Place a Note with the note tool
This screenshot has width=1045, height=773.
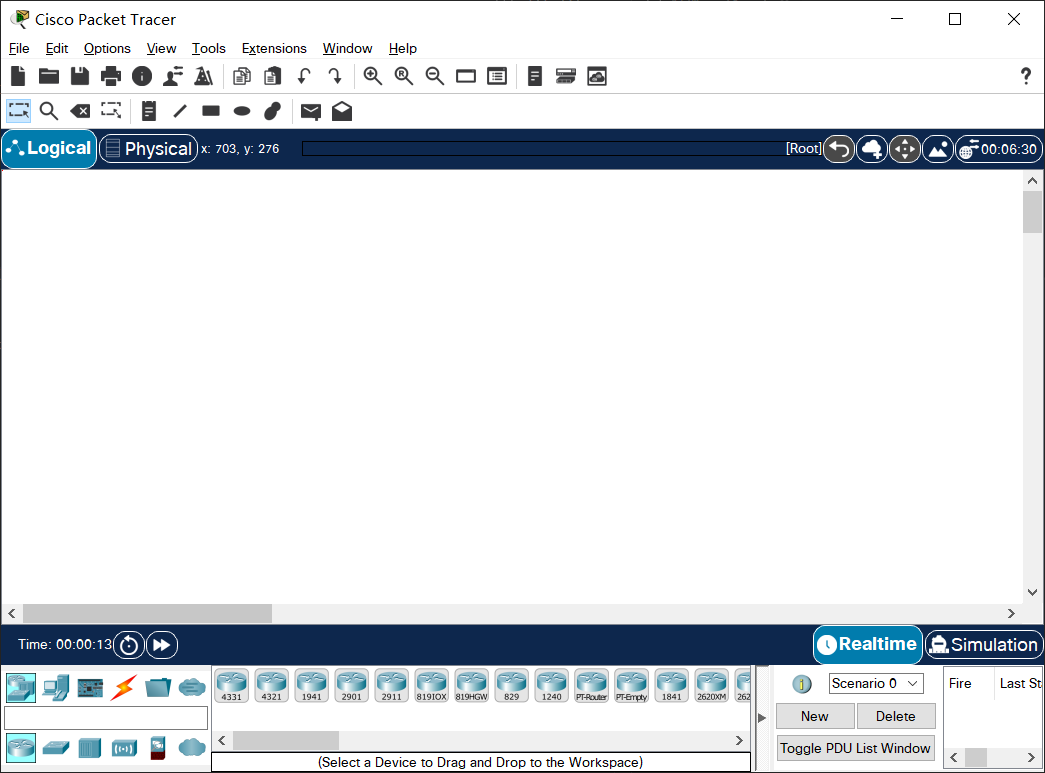(149, 111)
